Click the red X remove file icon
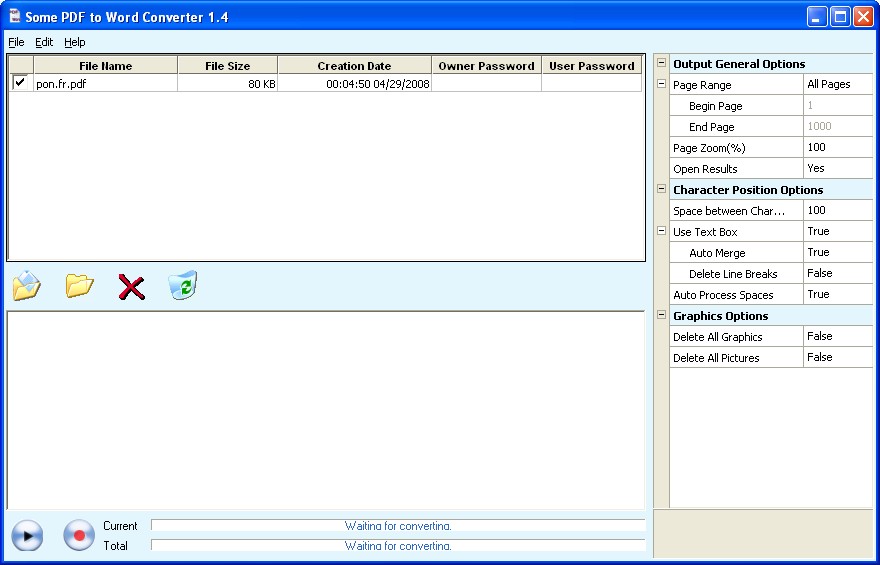The image size is (880, 565). click(x=131, y=287)
